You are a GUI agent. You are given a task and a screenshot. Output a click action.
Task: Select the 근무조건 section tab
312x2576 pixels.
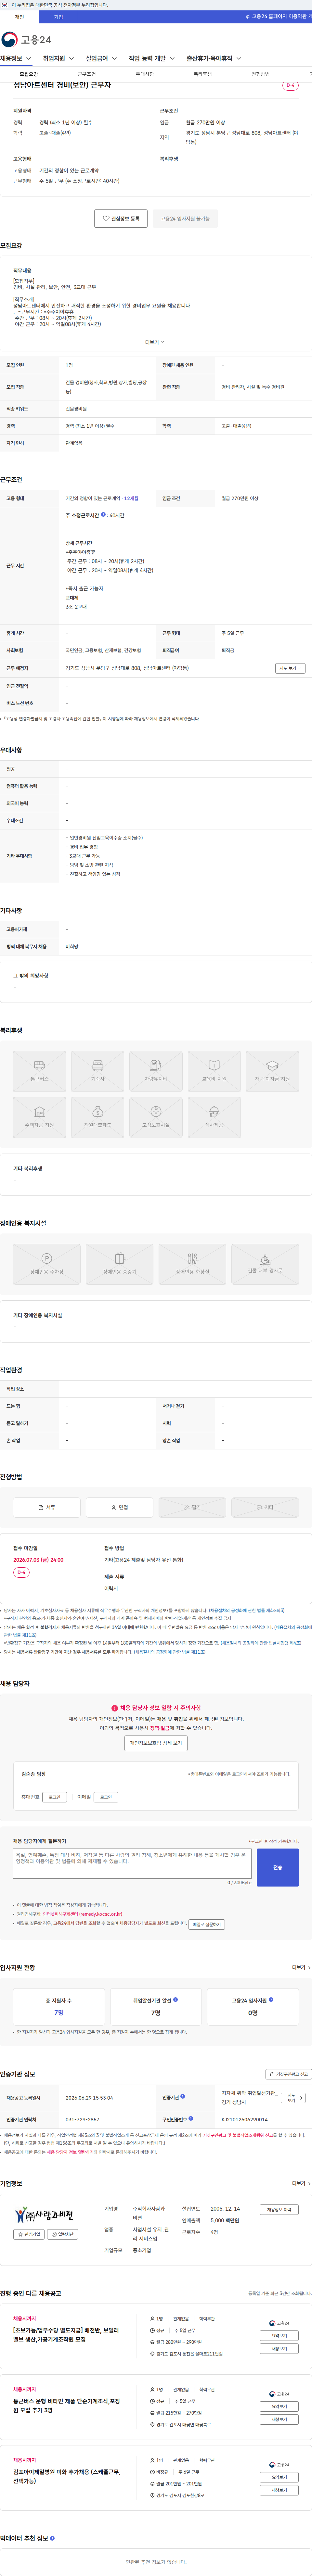tap(87, 74)
